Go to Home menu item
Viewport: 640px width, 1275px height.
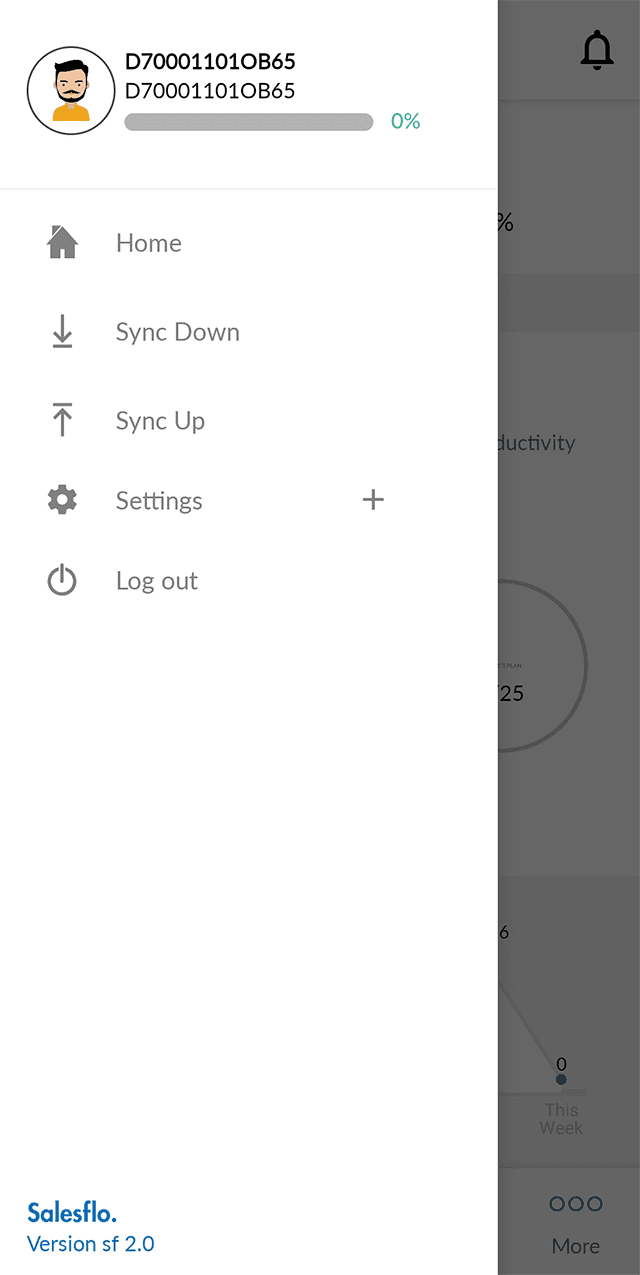[149, 243]
